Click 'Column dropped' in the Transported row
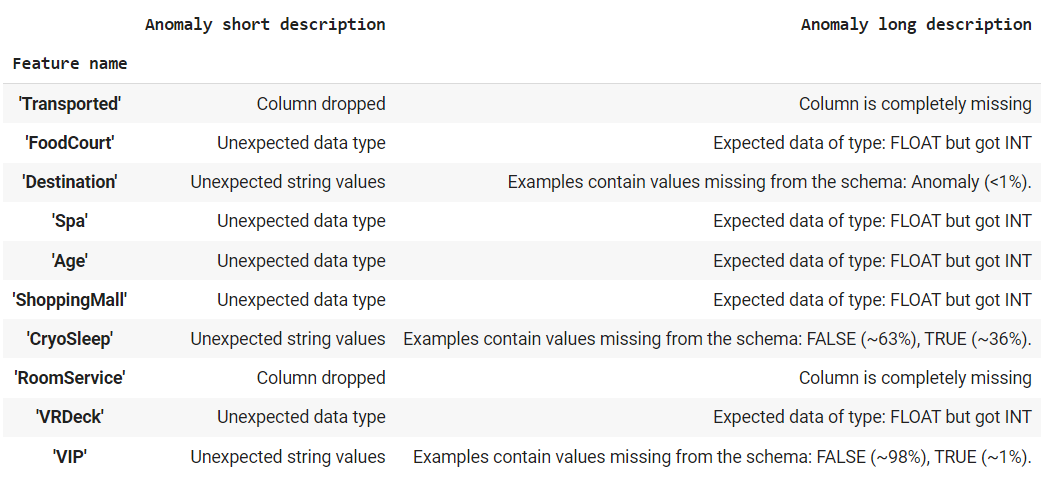The width and height of the screenshot is (1053, 488). (321, 104)
